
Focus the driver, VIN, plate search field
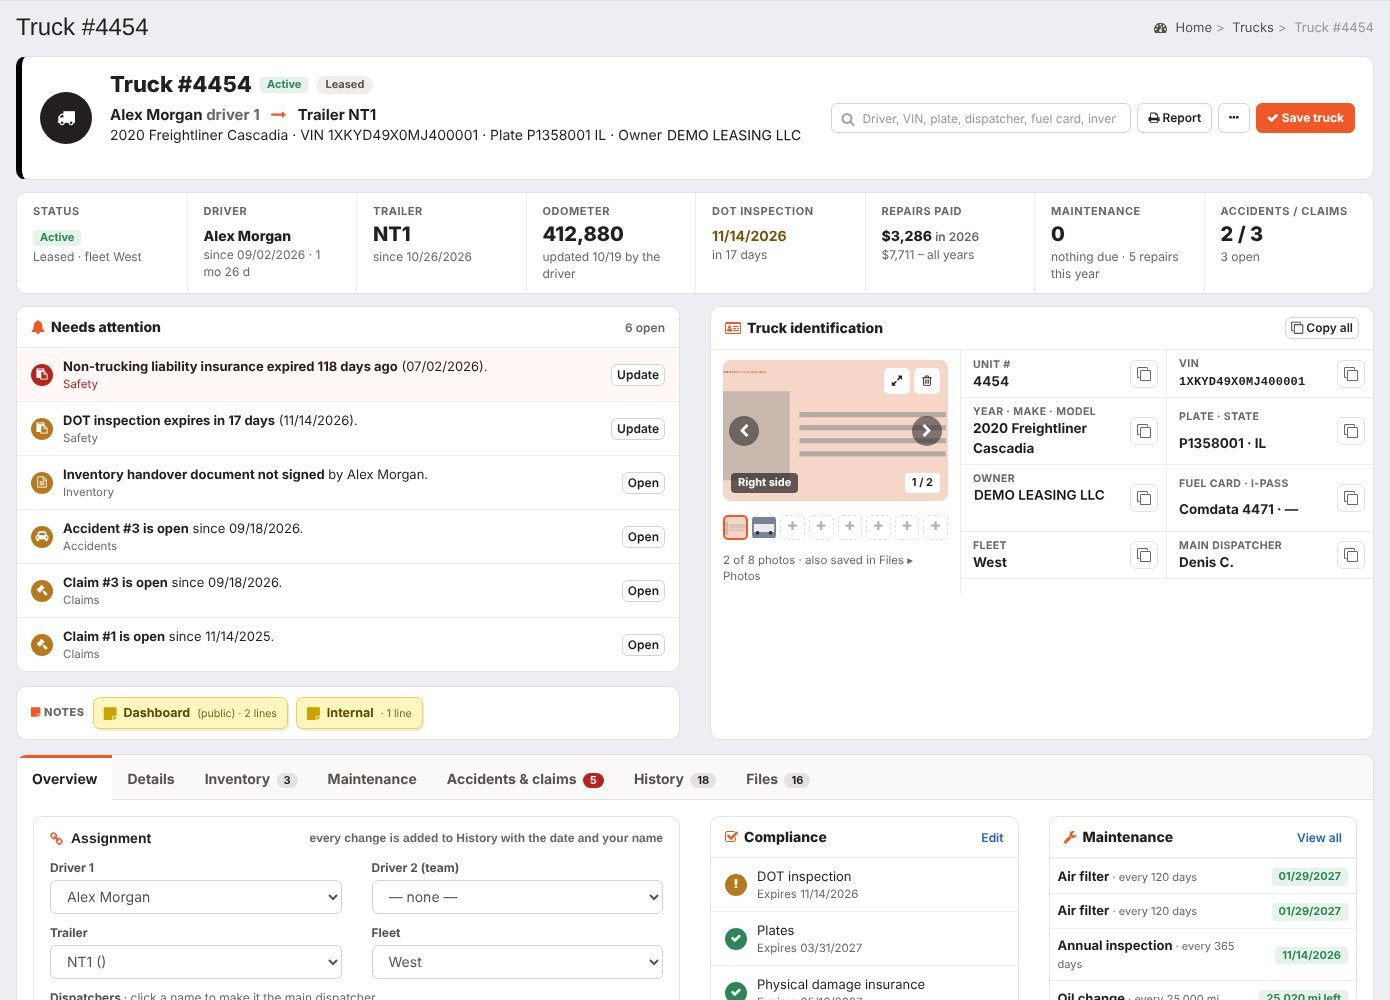(981, 118)
